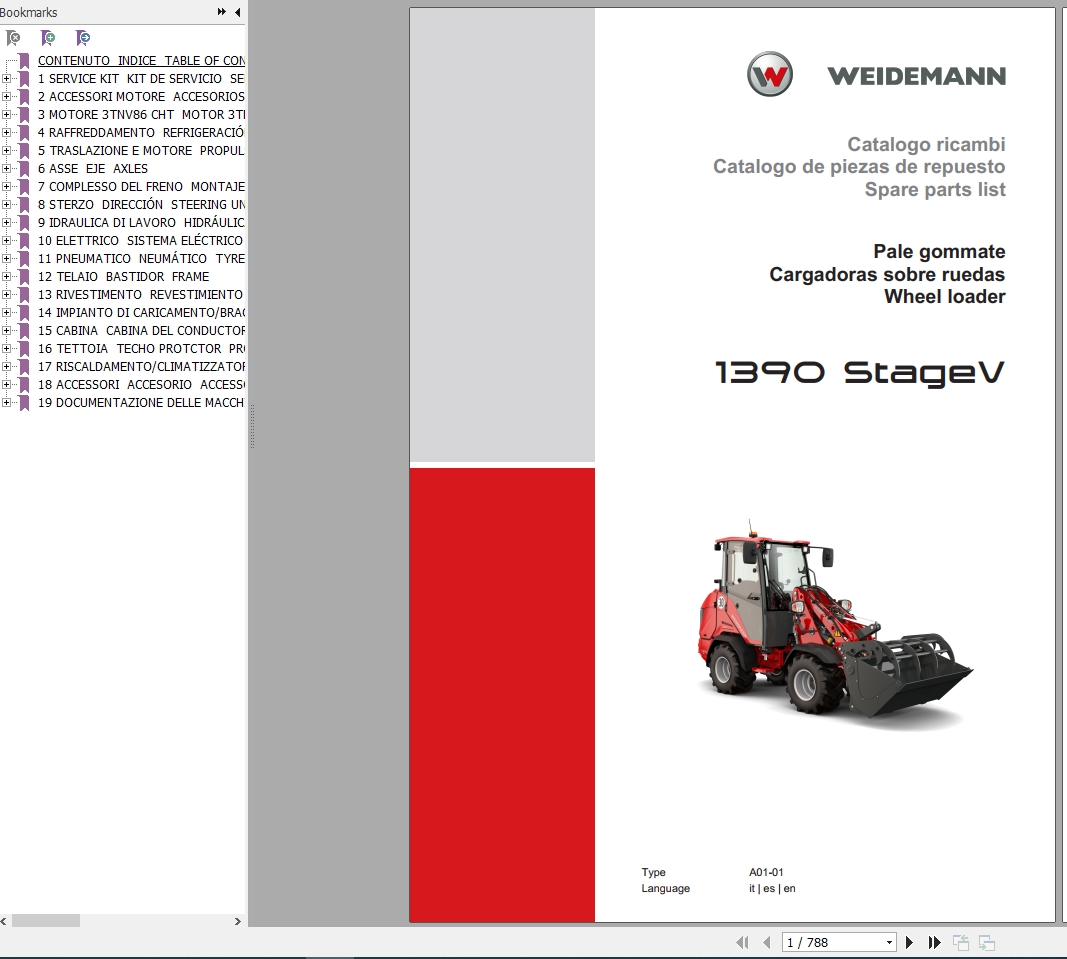
Task: Select bookmark 6 ASSE EJE AXLES
Action: 93,168
